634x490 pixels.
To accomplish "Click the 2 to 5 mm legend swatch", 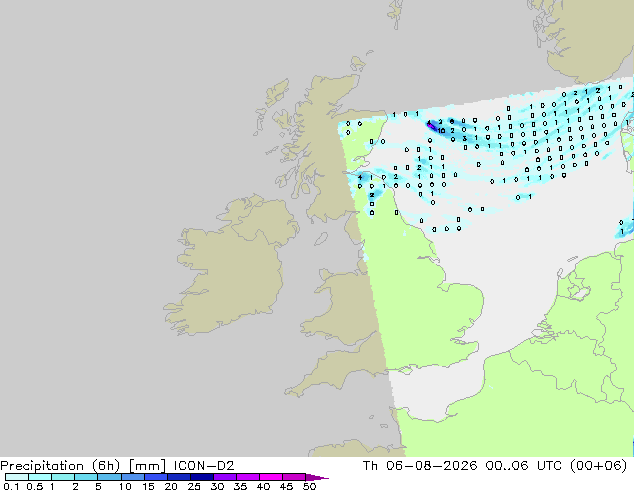I will click(x=86, y=477).
